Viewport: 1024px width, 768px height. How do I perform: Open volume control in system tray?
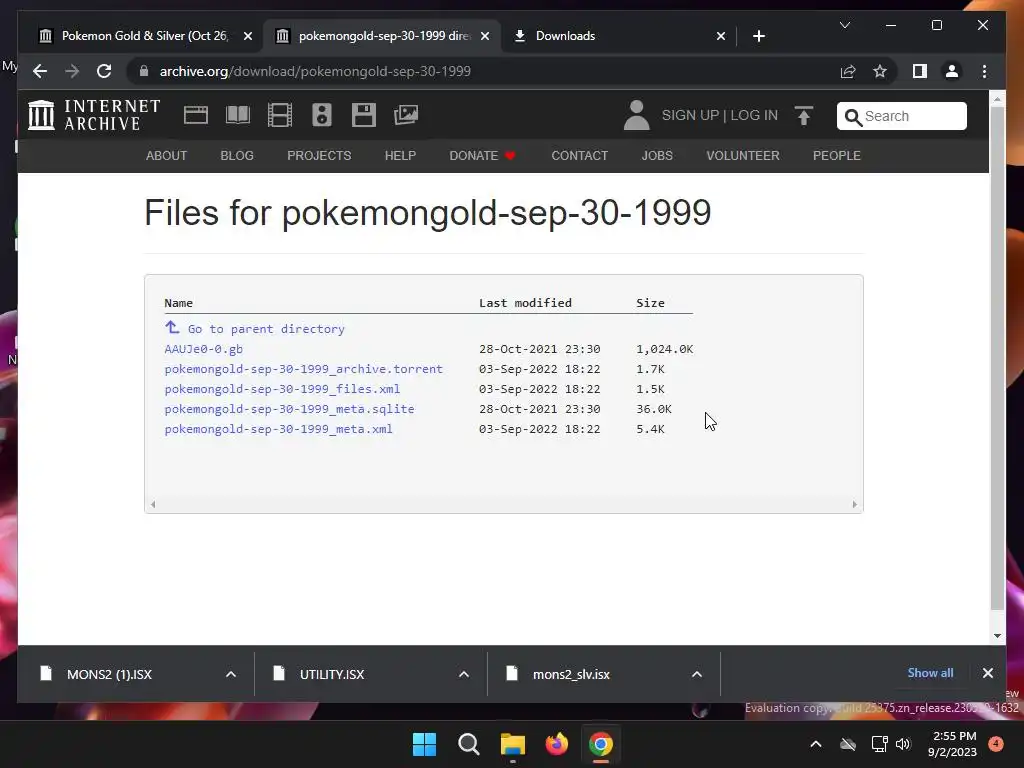click(903, 744)
